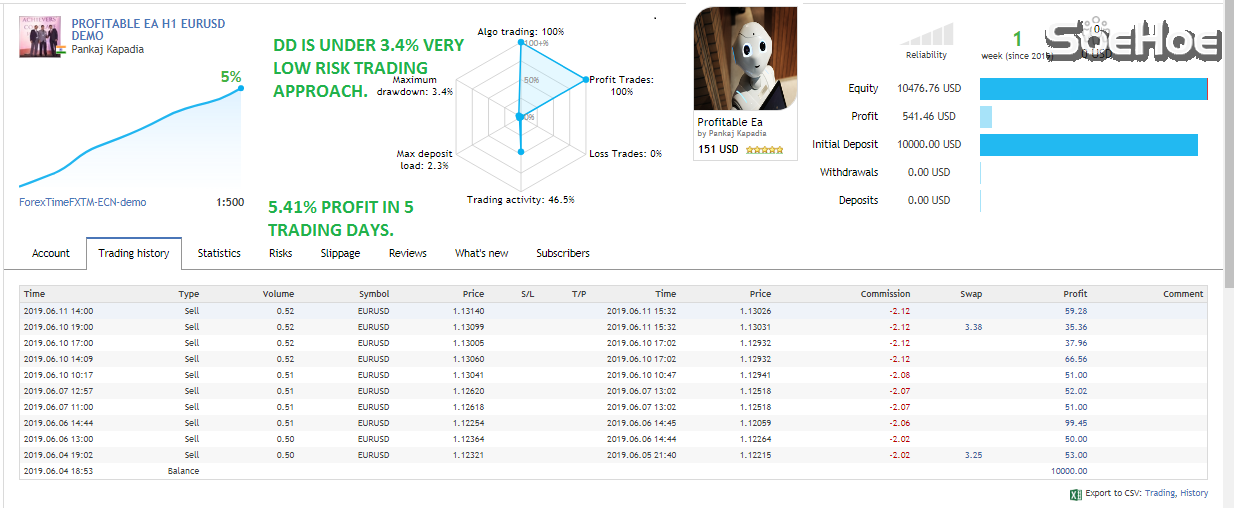1234x508 pixels.
Task: View the Subscribers tab
Action: coord(562,254)
